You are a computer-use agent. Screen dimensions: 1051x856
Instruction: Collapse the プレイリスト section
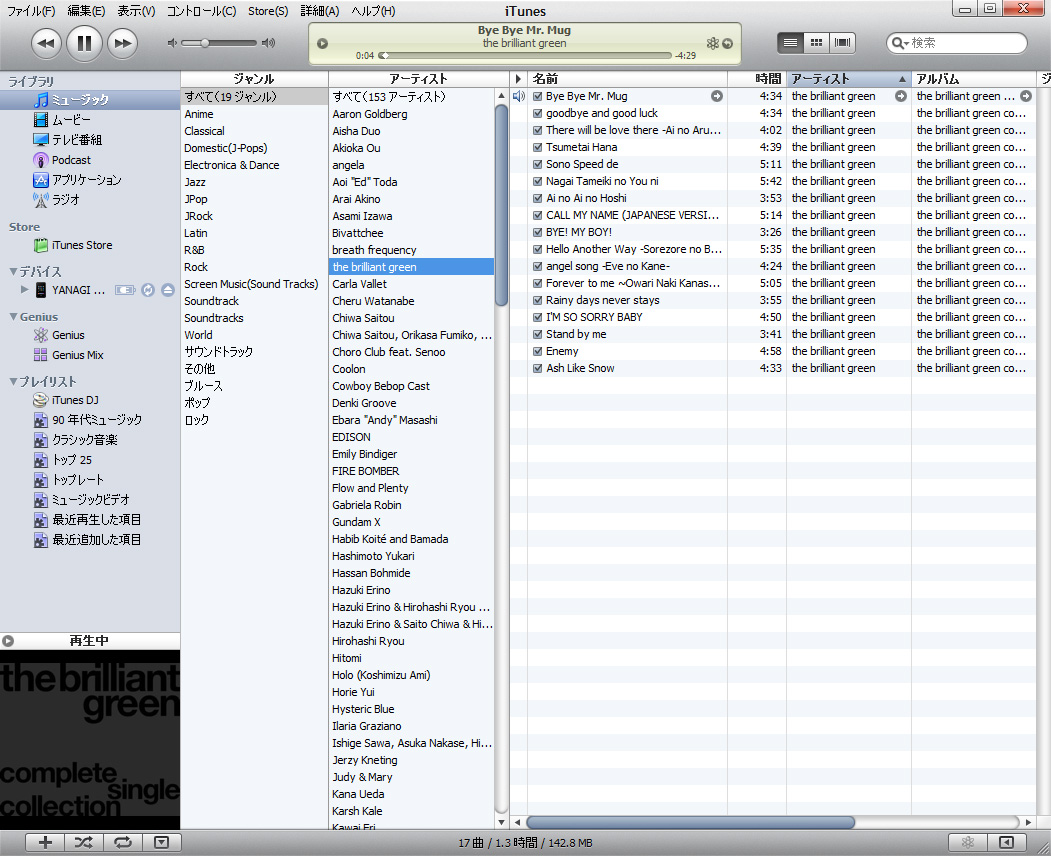[13, 381]
